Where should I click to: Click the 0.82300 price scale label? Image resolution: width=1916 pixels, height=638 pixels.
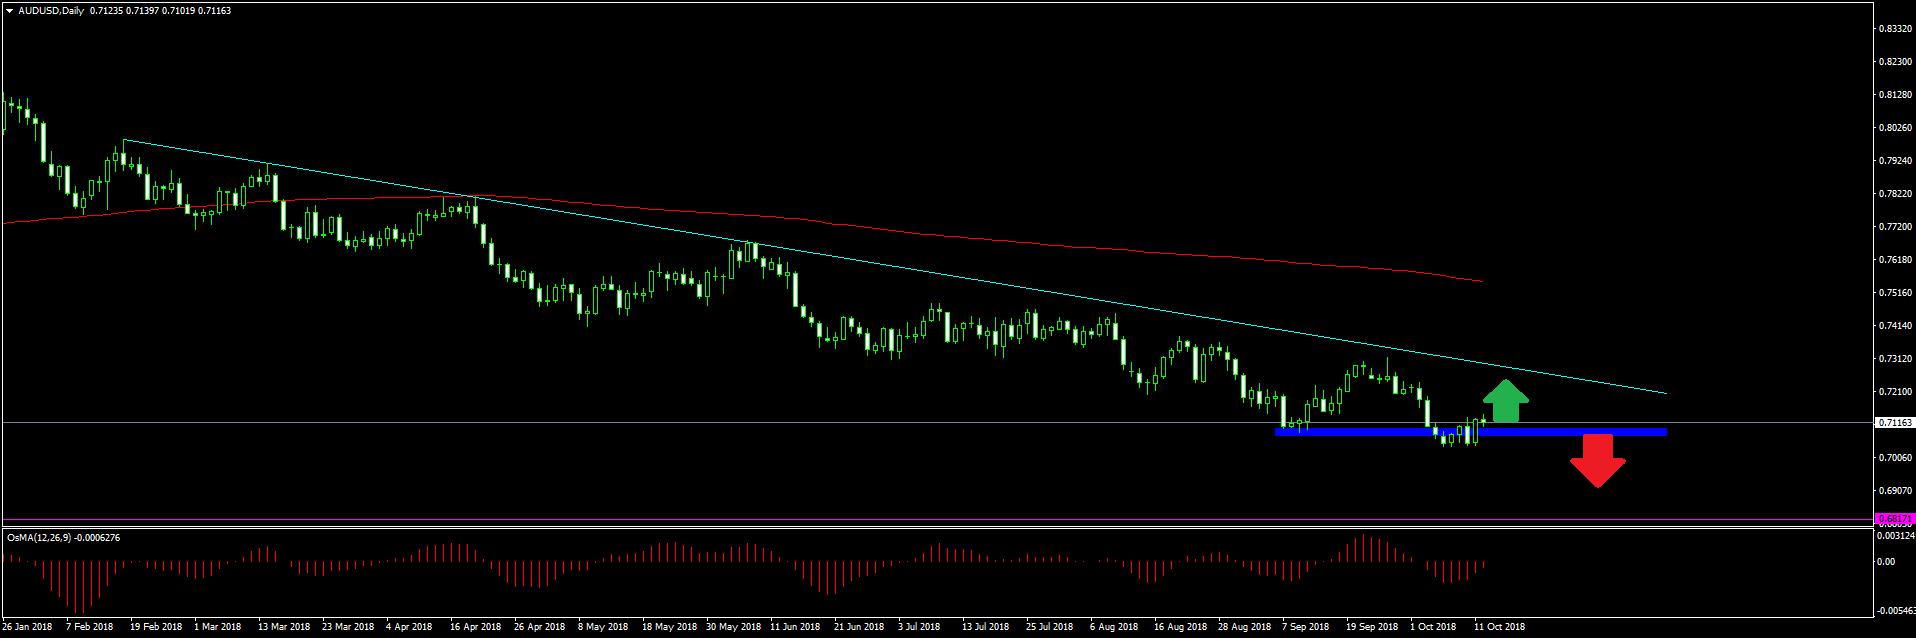[x=1896, y=62]
